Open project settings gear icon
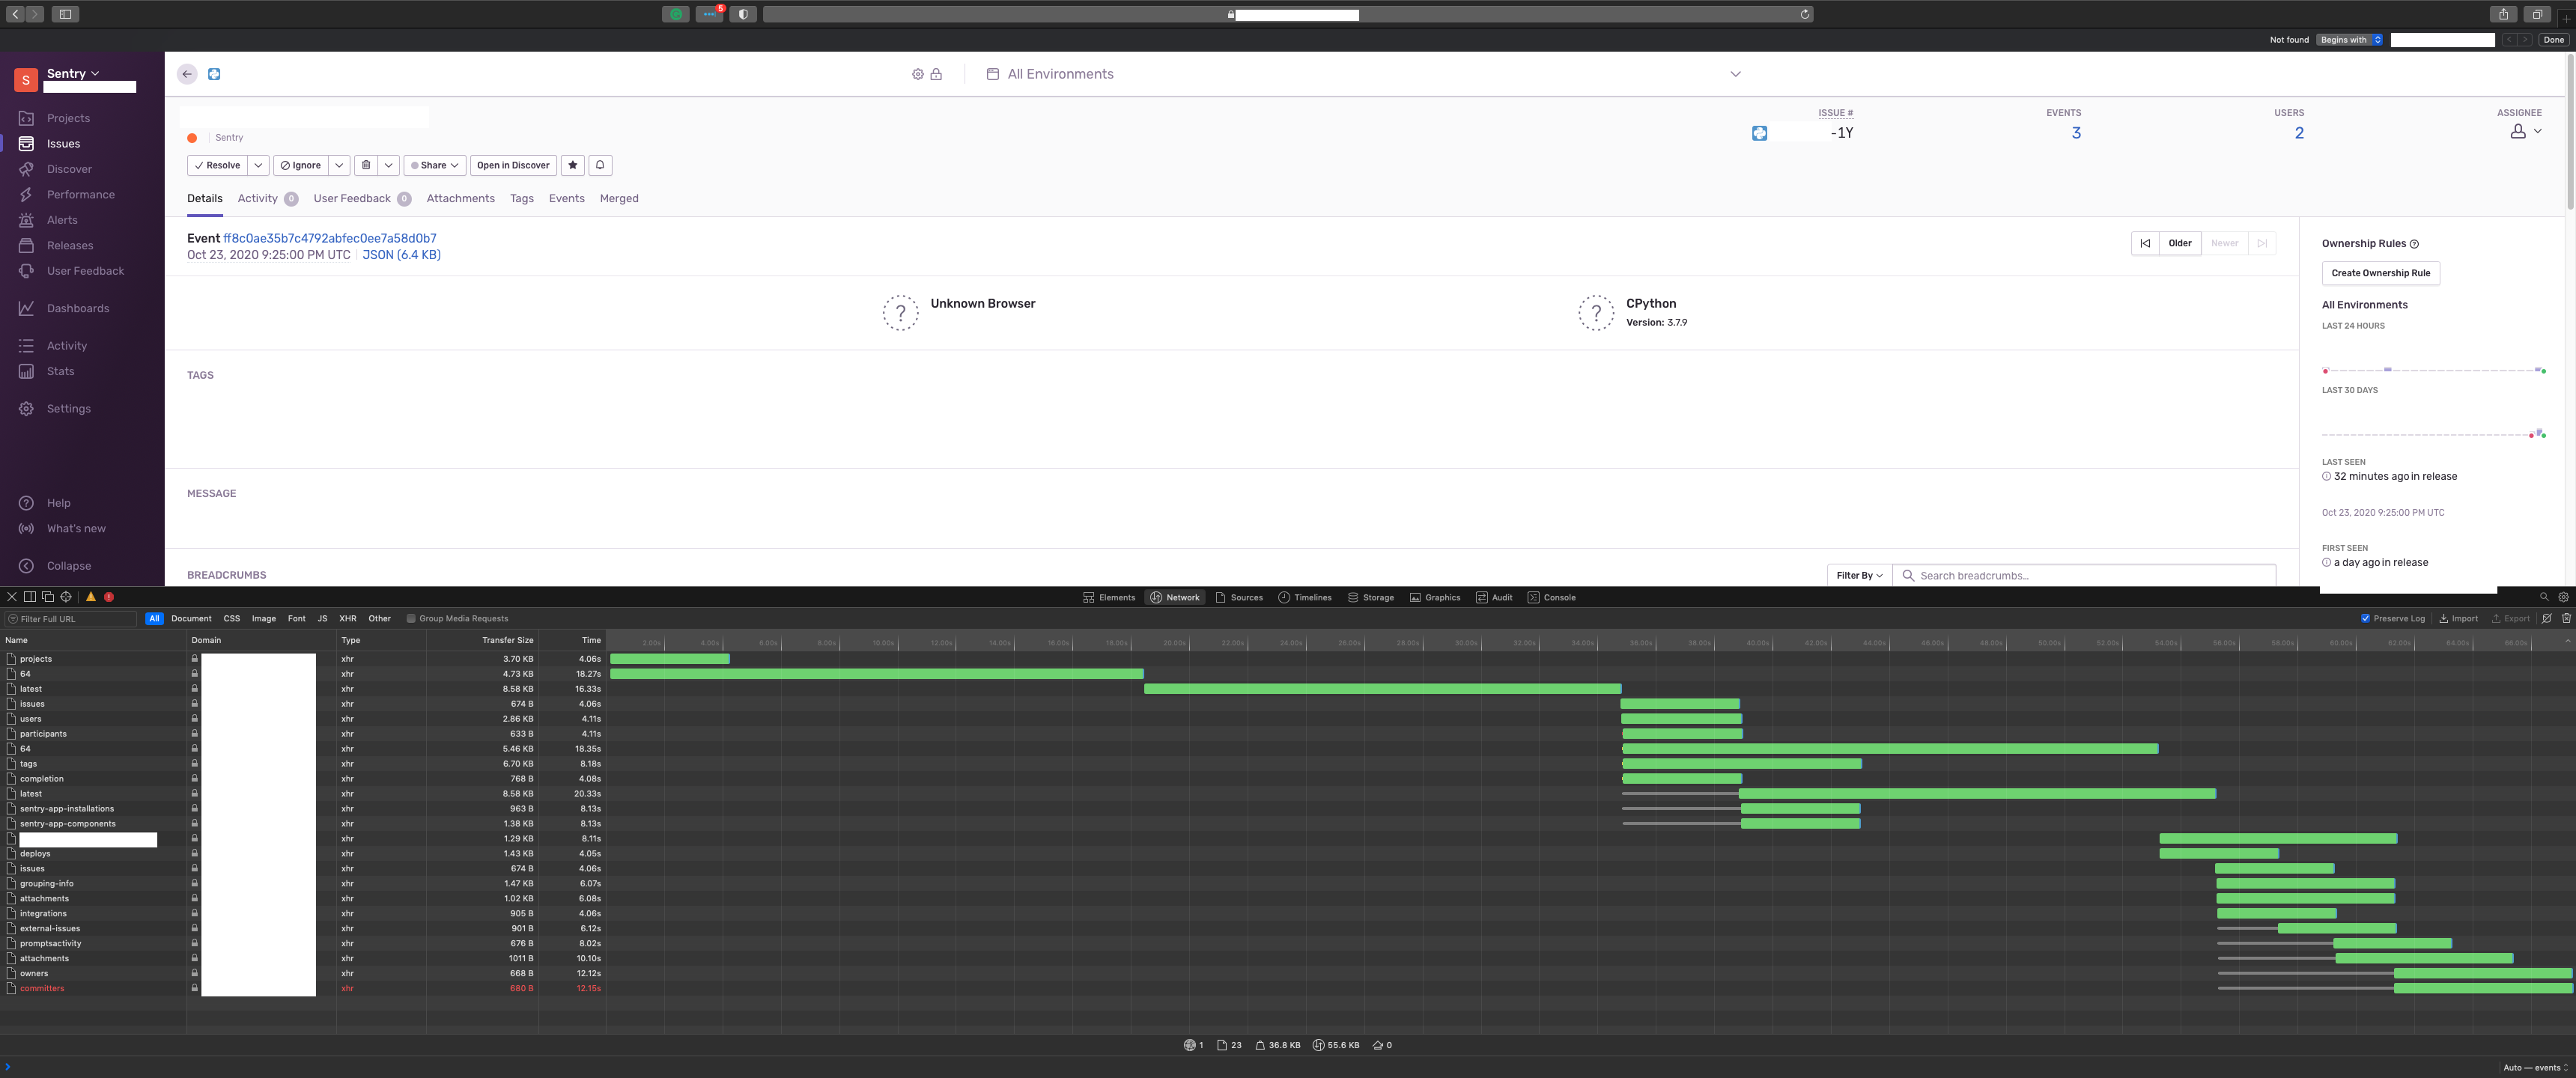This screenshot has height=1078, width=2576. 918,74
